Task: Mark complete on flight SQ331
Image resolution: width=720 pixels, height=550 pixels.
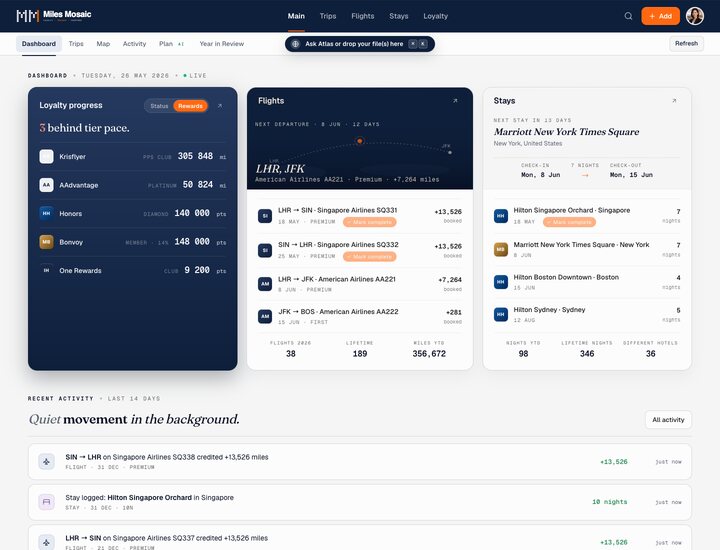Action: point(370,222)
